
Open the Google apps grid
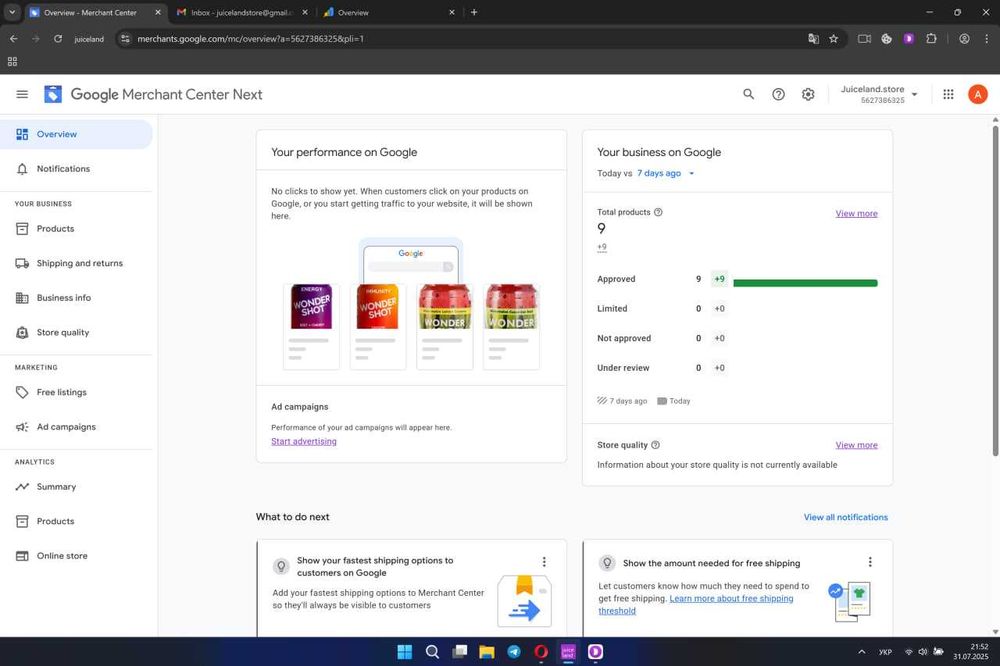pos(948,94)
